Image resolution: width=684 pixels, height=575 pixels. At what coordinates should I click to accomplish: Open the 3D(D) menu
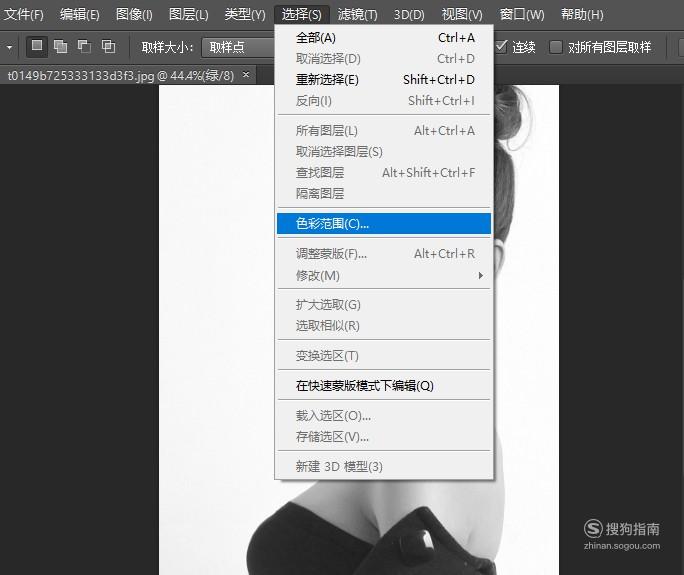[409, 14]
